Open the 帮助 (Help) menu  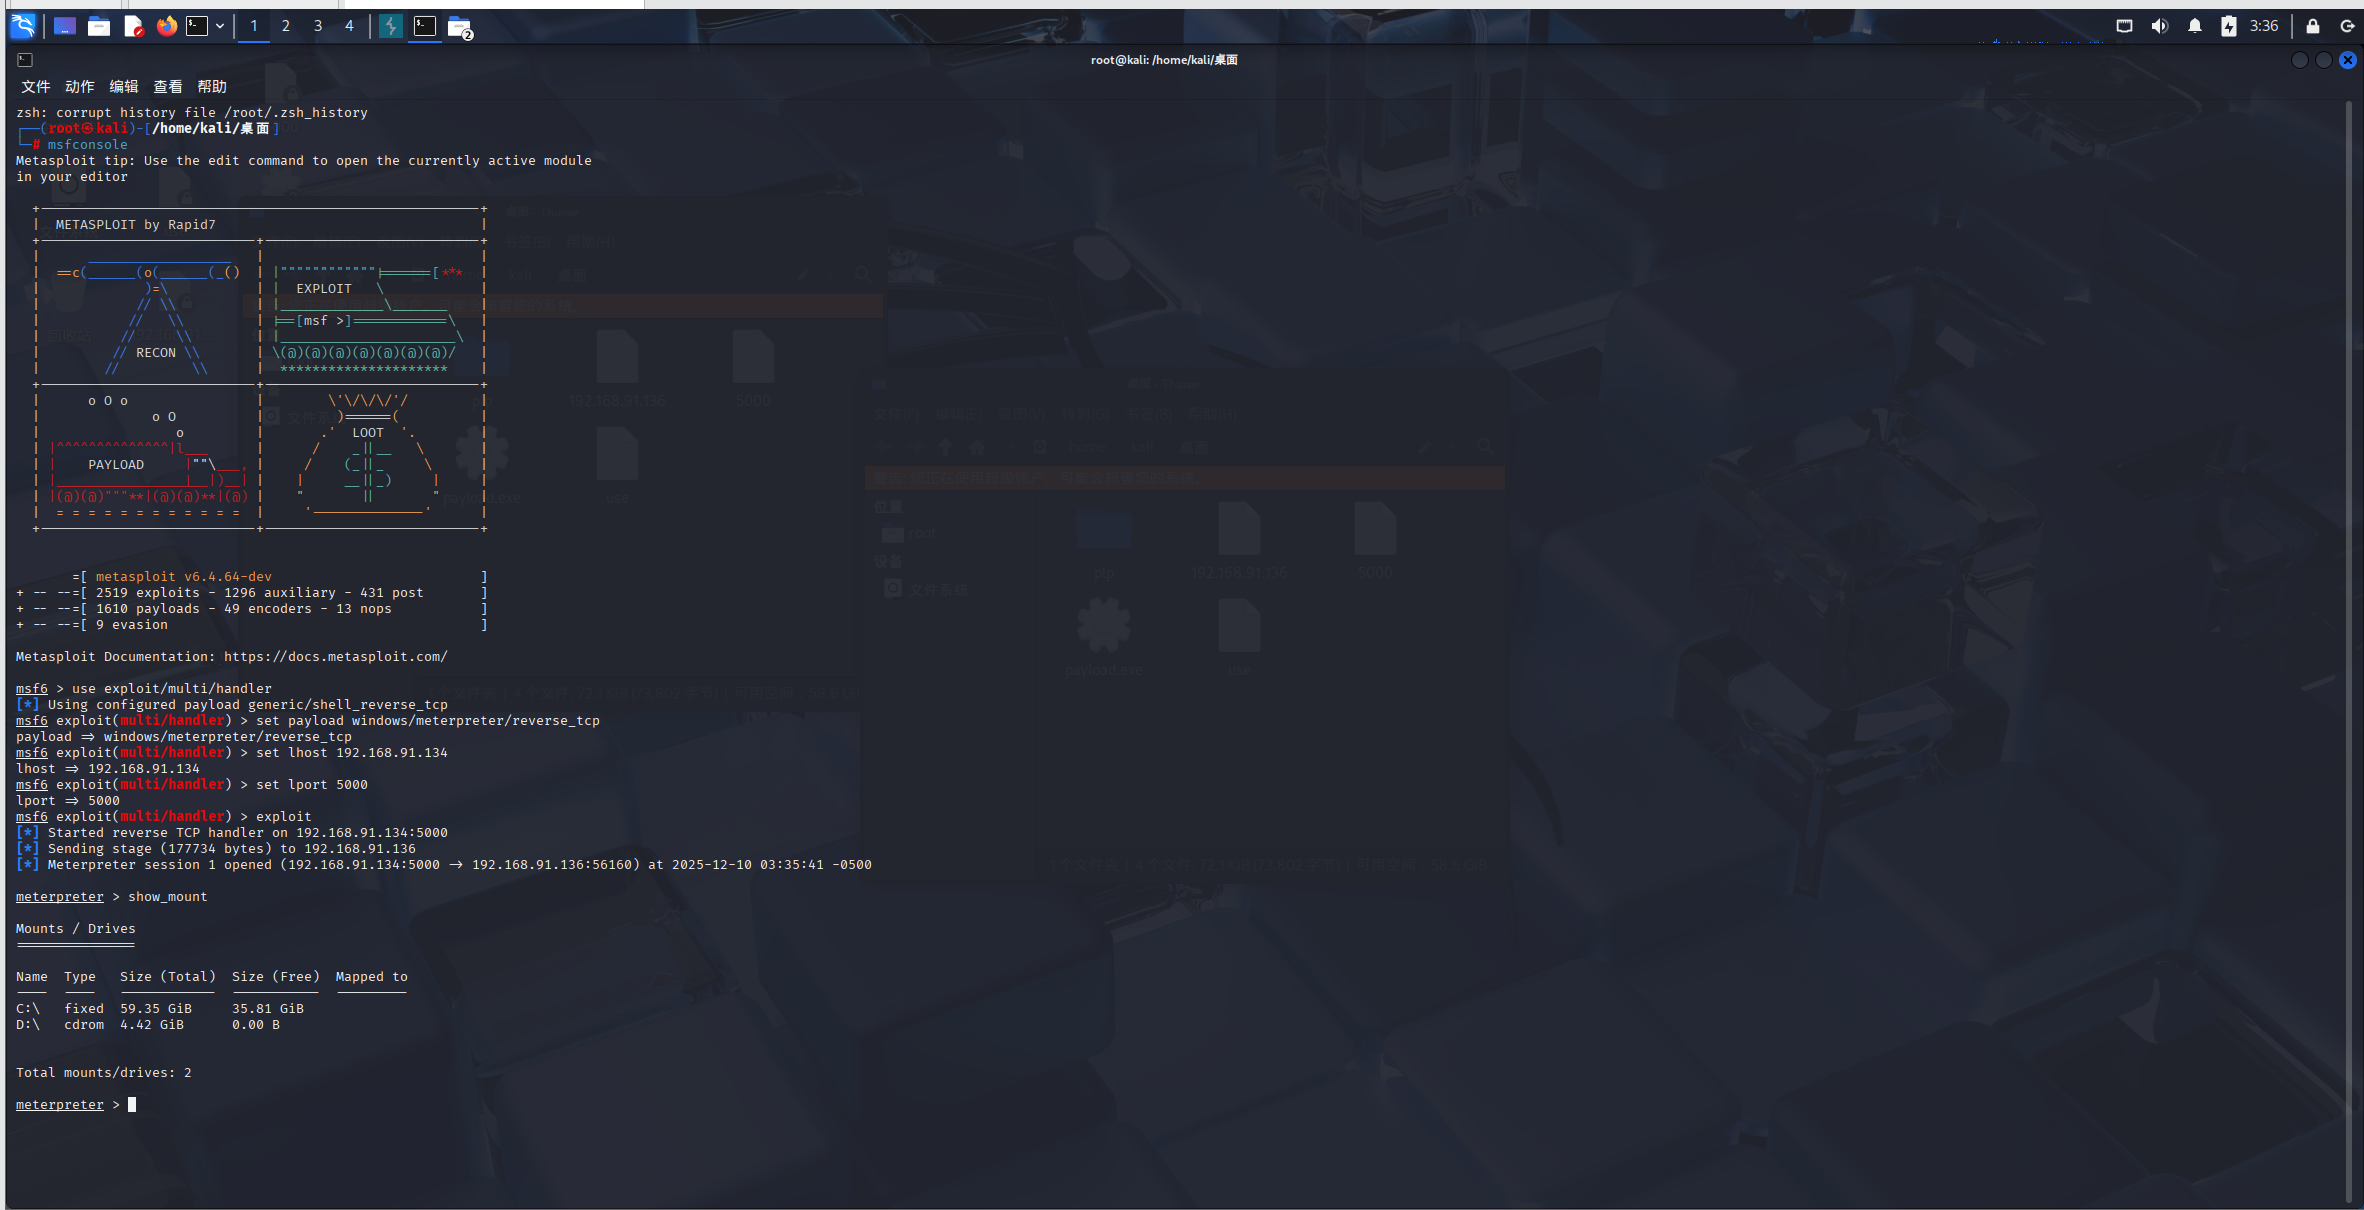coord(212,87)
